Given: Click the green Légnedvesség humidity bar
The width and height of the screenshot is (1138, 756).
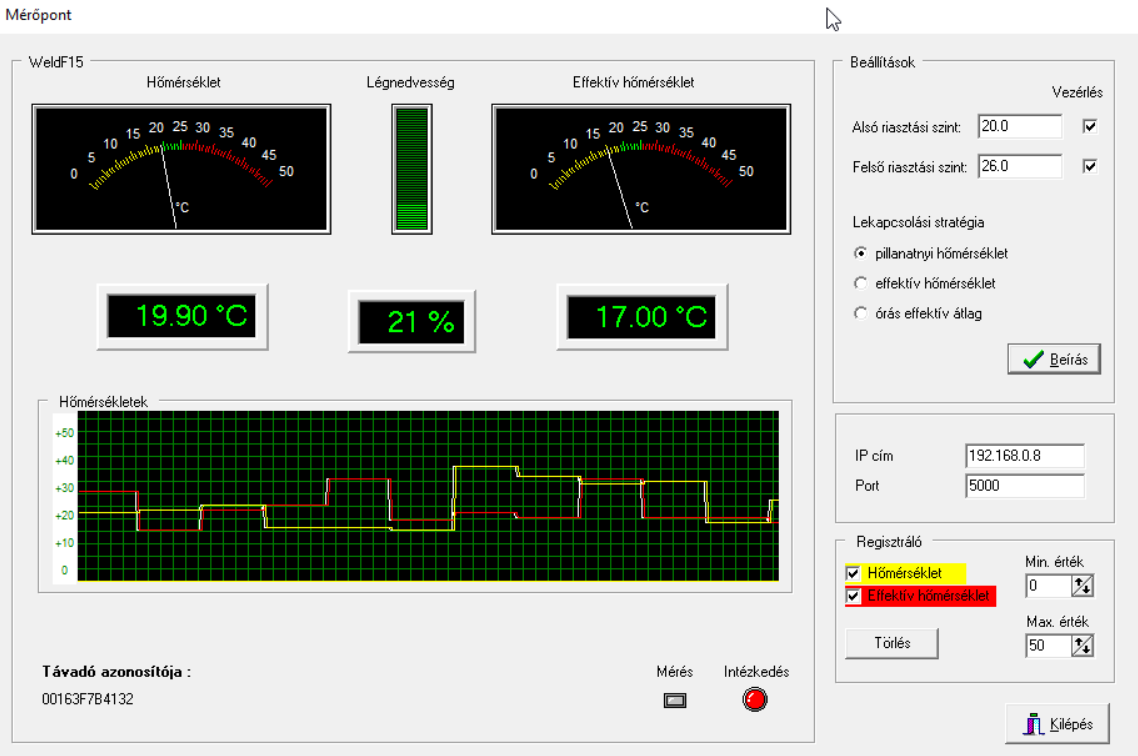Looking at the screenshot, I should [412, 169].
